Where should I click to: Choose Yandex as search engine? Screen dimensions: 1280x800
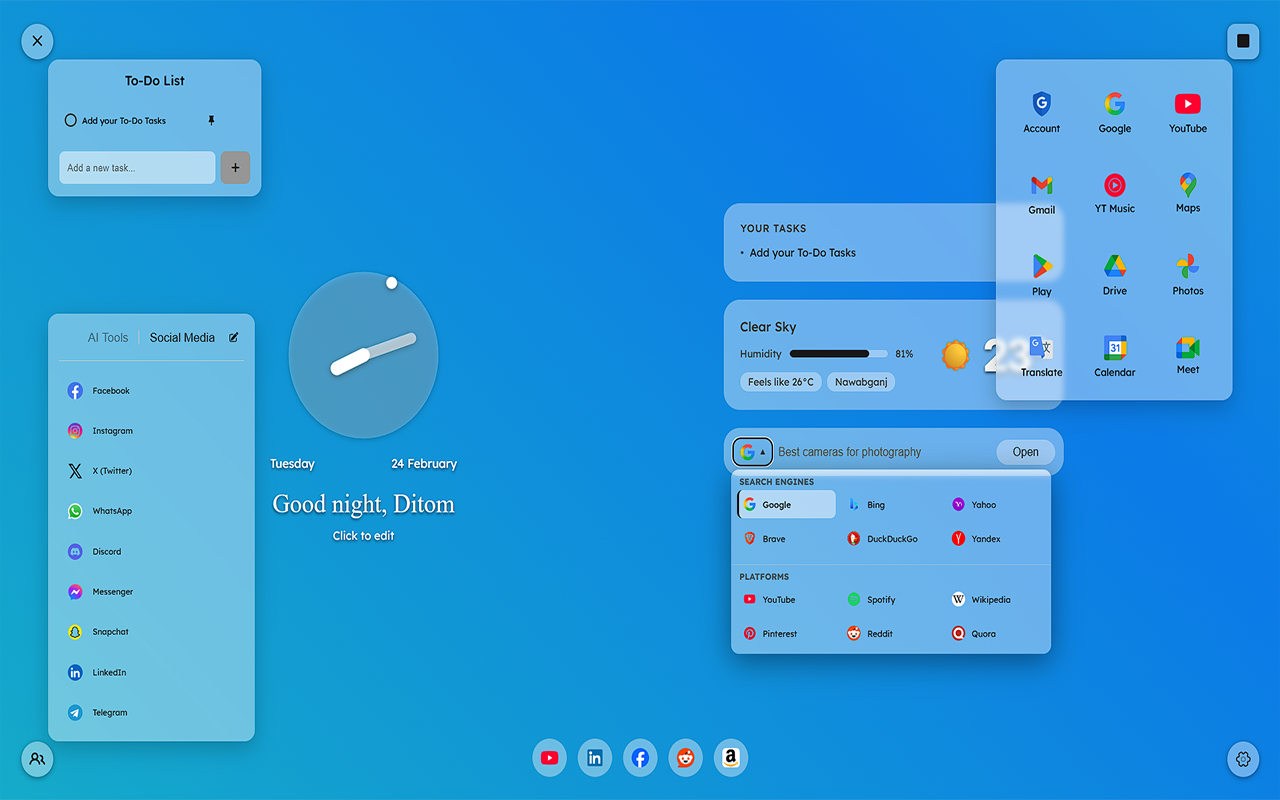(997, 539)
